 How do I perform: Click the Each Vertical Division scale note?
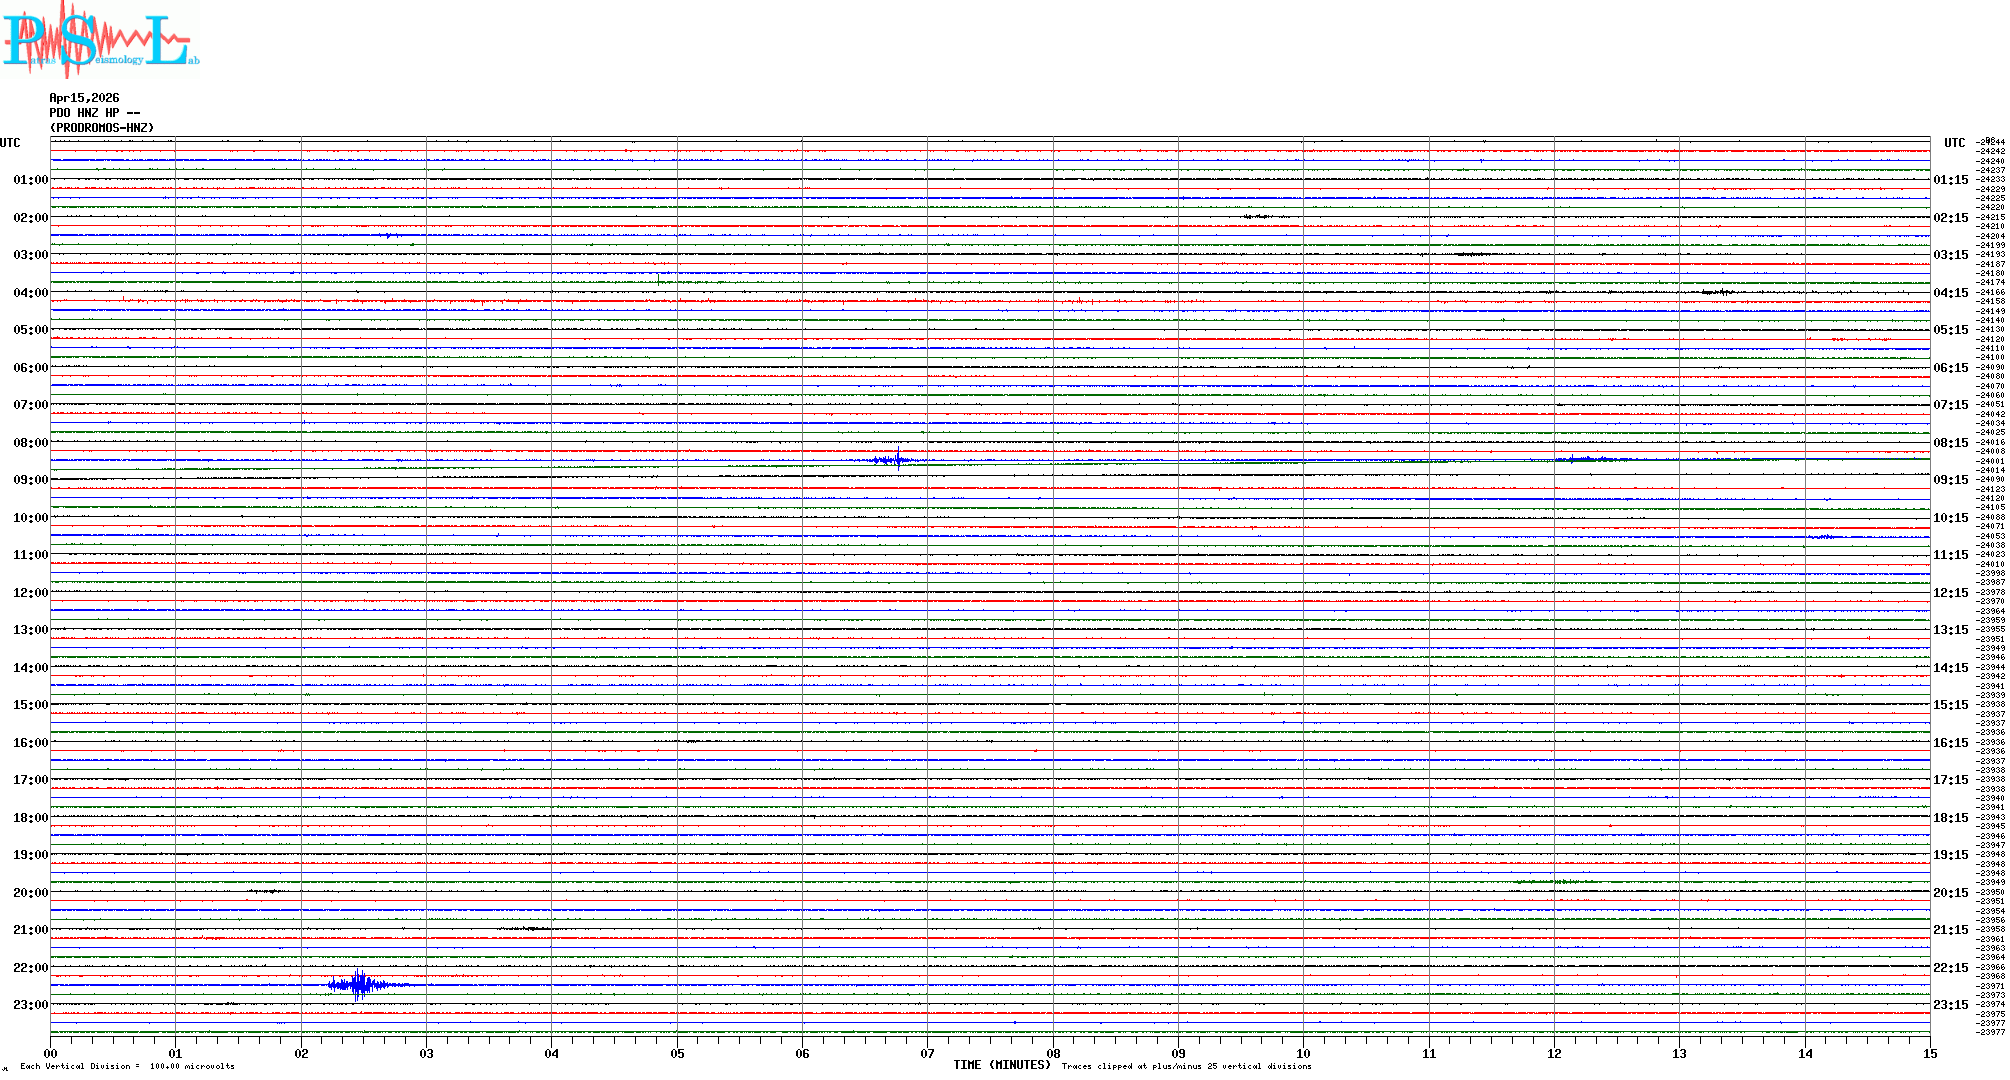click(127, 1066)
